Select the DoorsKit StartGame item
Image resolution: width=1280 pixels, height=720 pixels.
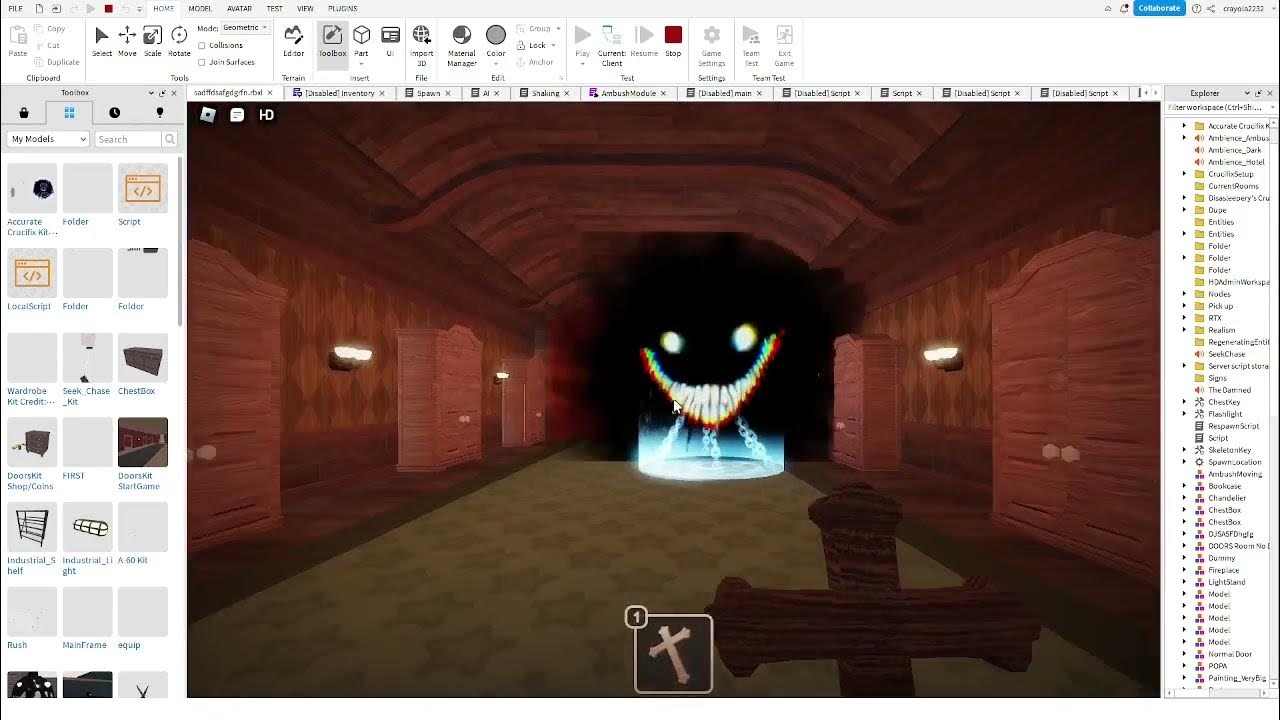point(142,454)
